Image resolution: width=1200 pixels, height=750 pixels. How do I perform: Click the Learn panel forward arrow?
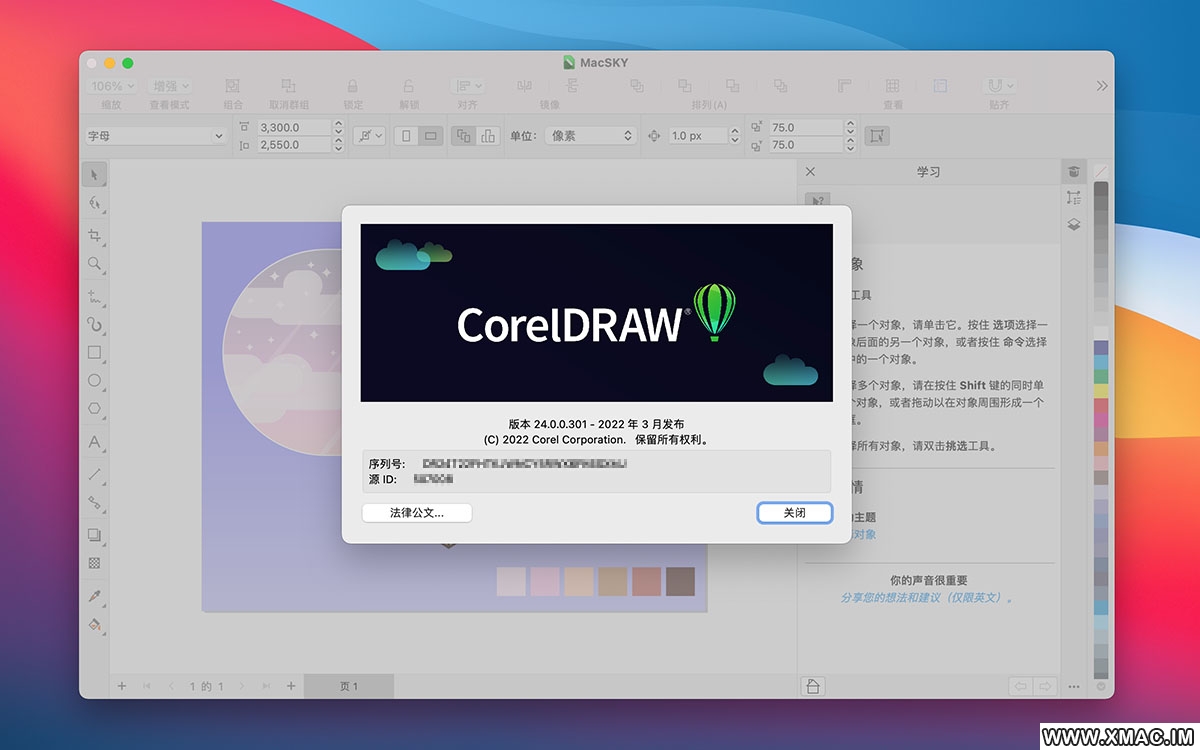tap(1045, 686)
